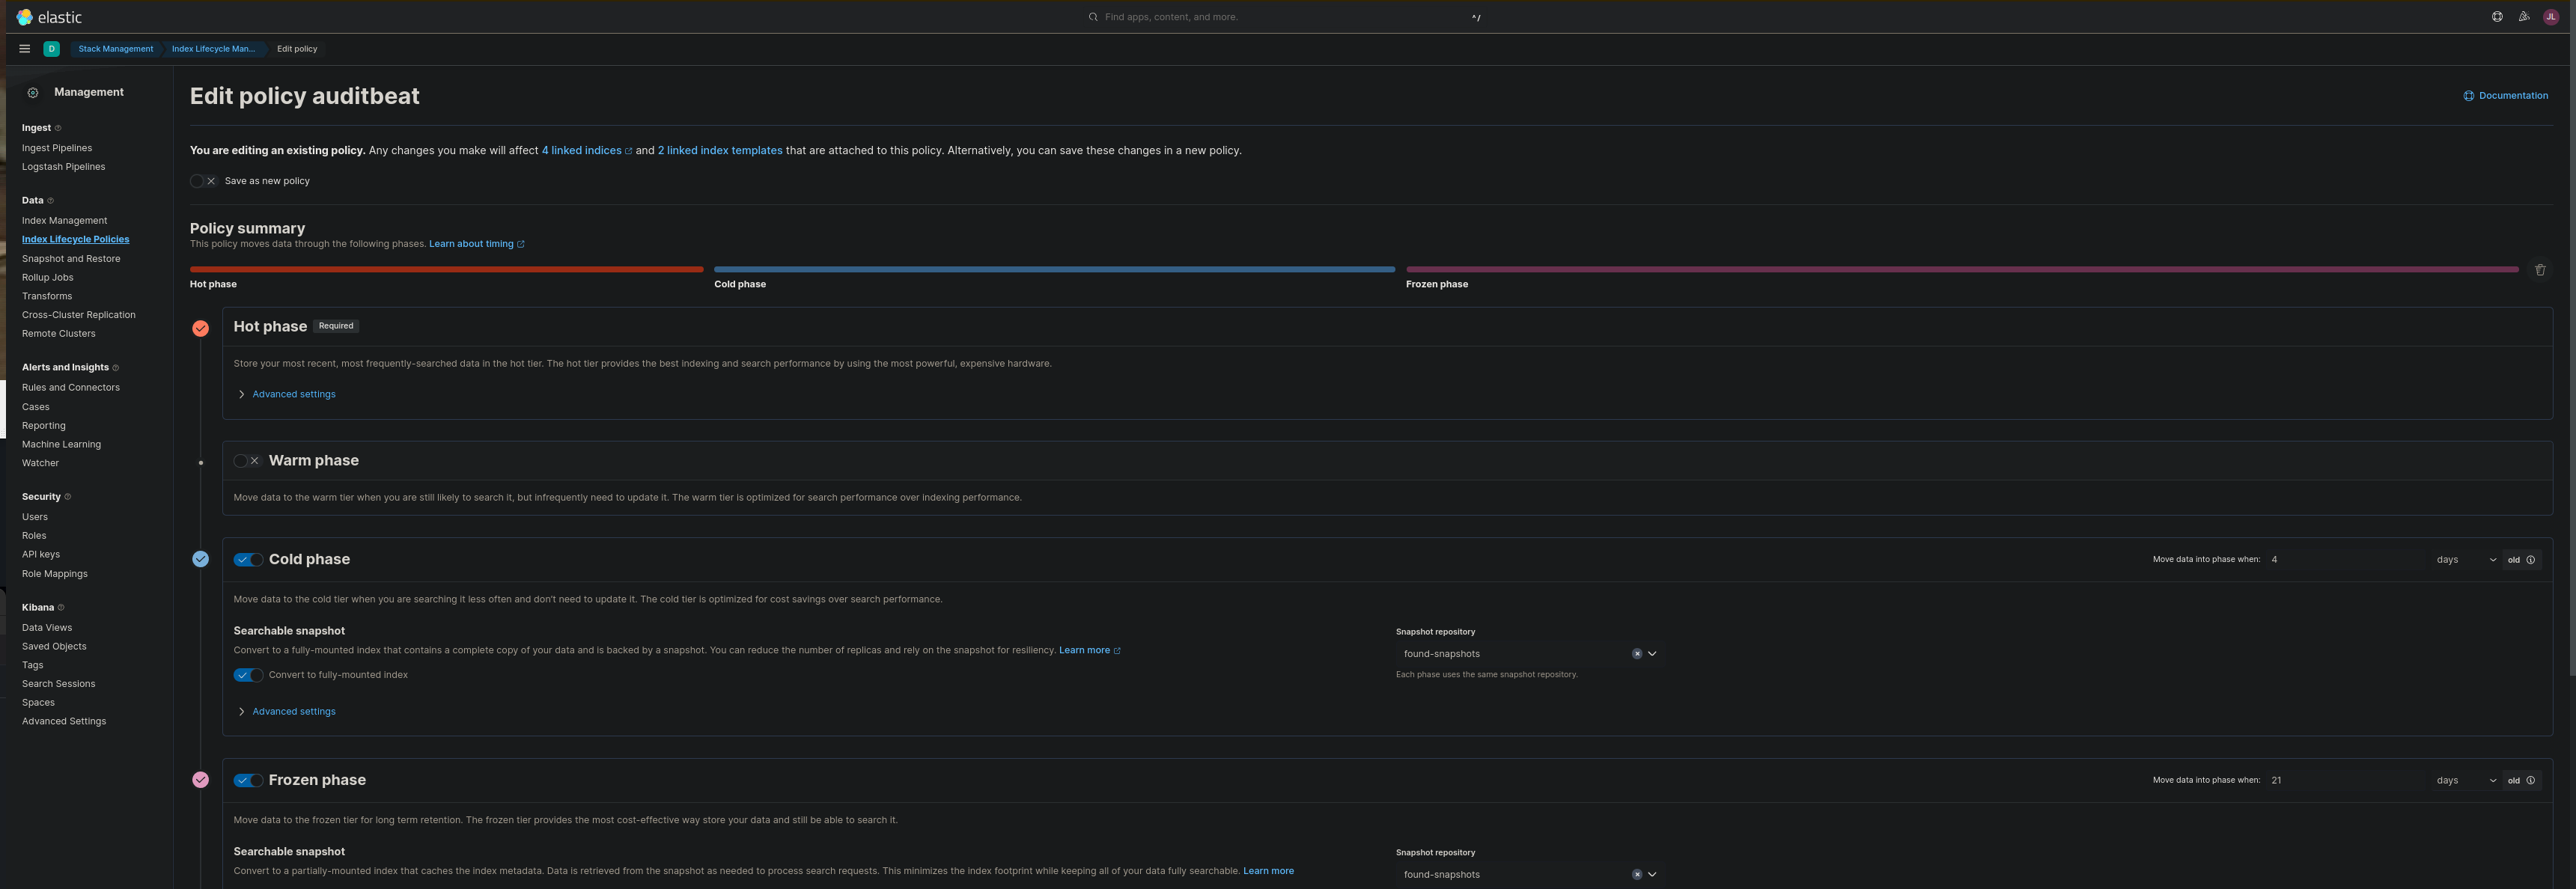Open Learn about timing link
The width and height of the screenshot is (2576, 889).
click(476, 244)
